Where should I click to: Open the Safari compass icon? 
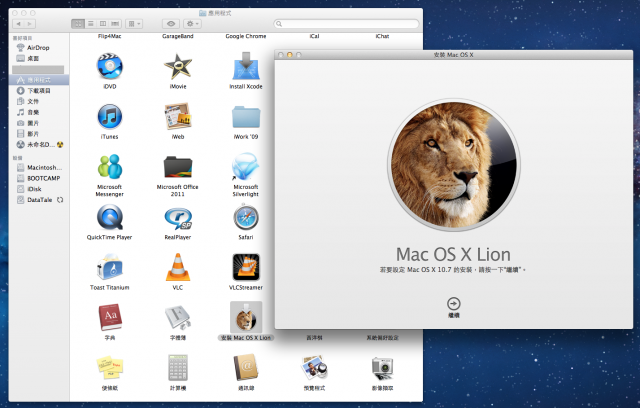pyautogui.click(x=246, y=217)
